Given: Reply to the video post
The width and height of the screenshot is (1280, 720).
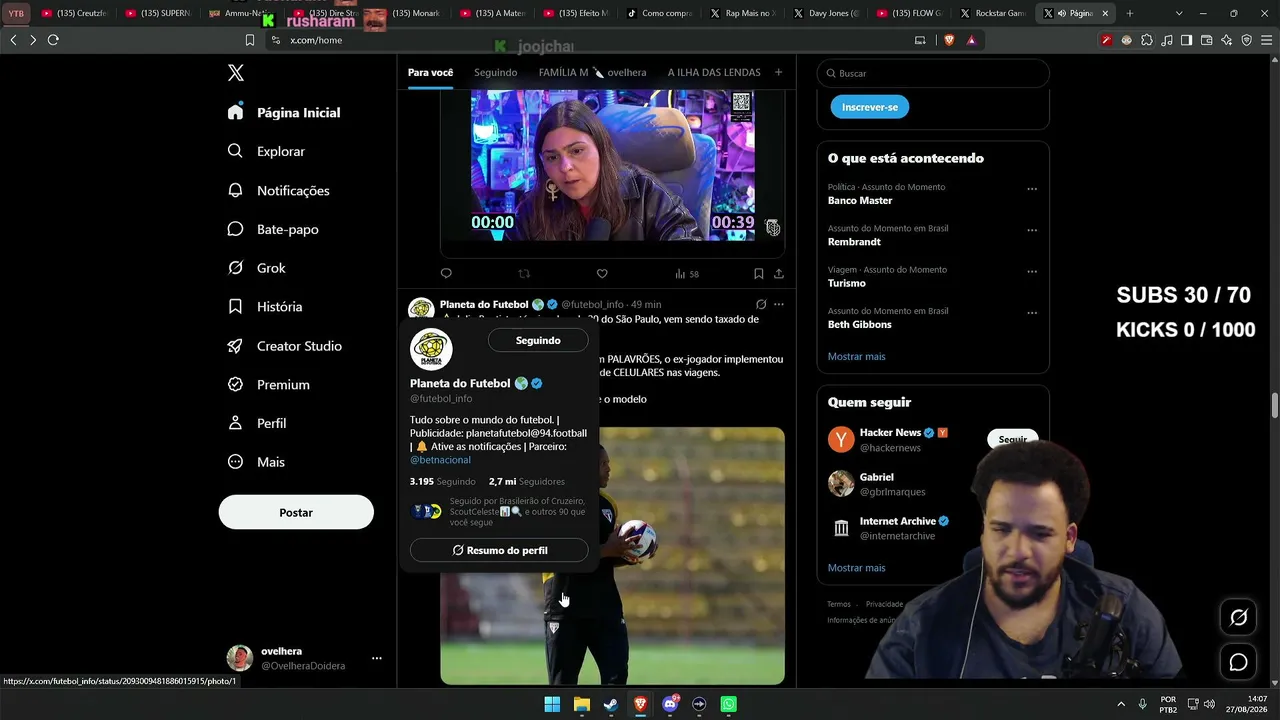Looking at the screenshot, I should [x=446, y=273].
